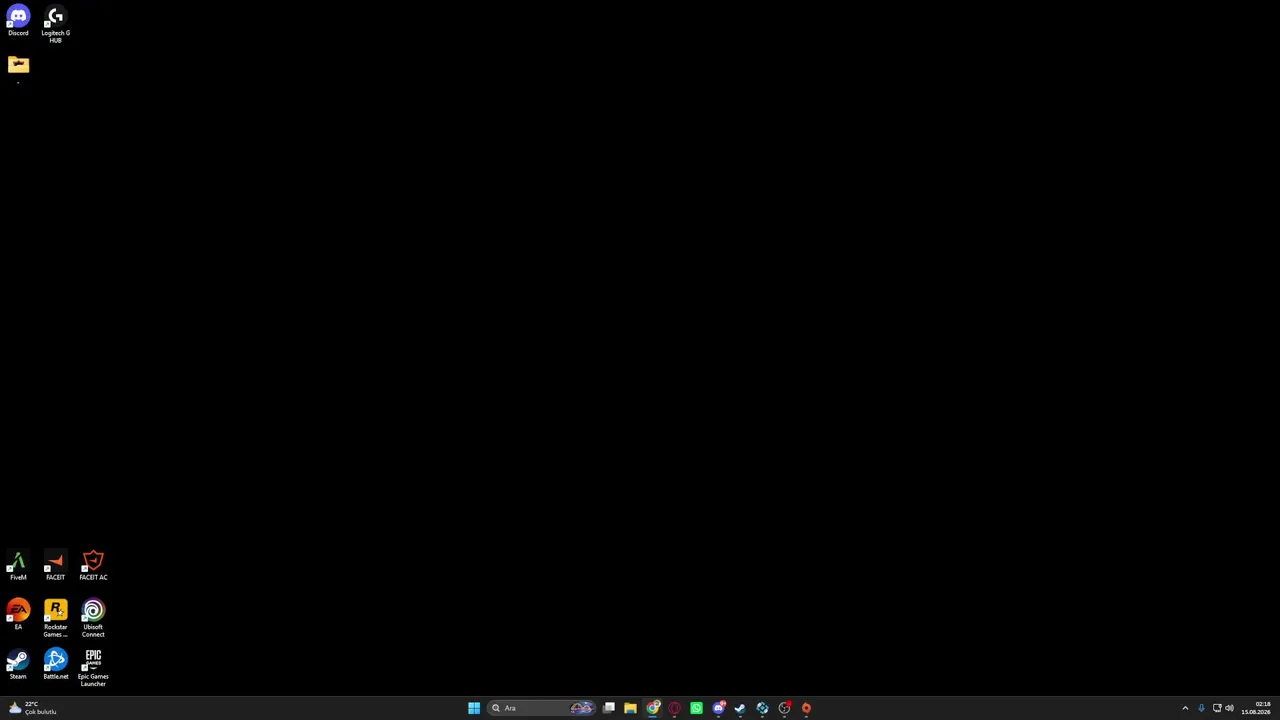The height and width of the screenshot is (720, 1280).
Task: Select the Steam desktop shortcut
Action: click(18, 665)
